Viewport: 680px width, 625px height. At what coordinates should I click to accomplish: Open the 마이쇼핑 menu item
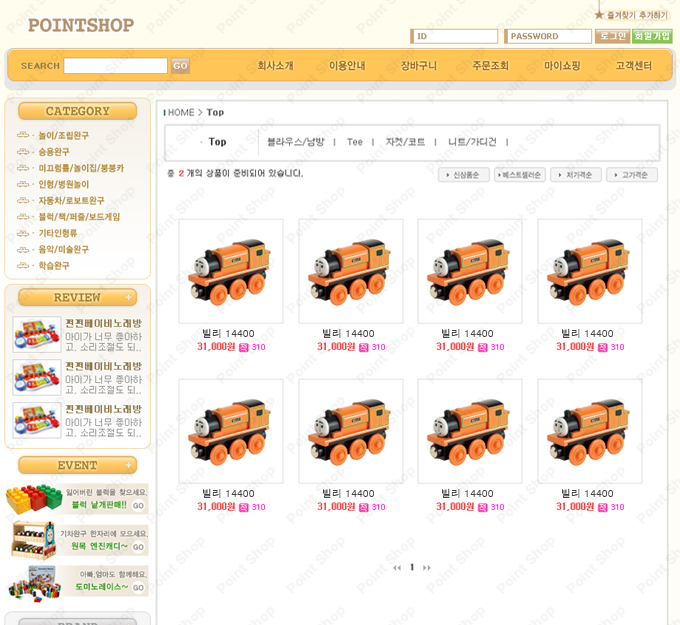[x=562, y=65]
